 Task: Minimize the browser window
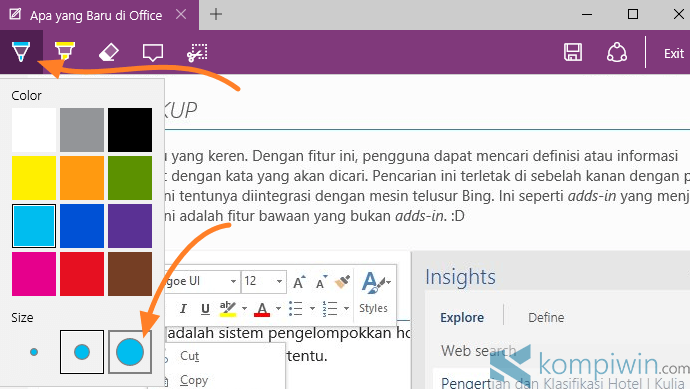tap(587, 15)
